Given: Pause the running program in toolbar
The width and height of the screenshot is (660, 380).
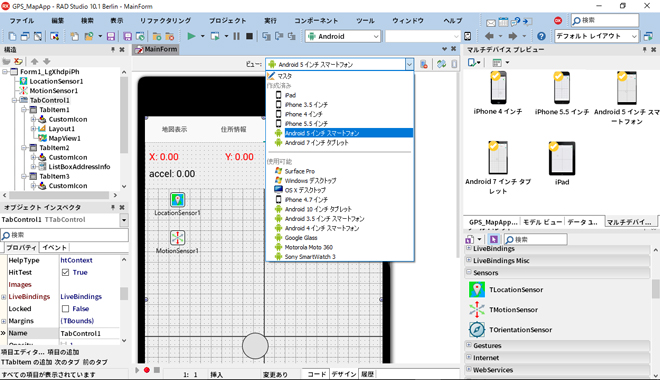Looking at the screenshot, I should click(237, 36).
